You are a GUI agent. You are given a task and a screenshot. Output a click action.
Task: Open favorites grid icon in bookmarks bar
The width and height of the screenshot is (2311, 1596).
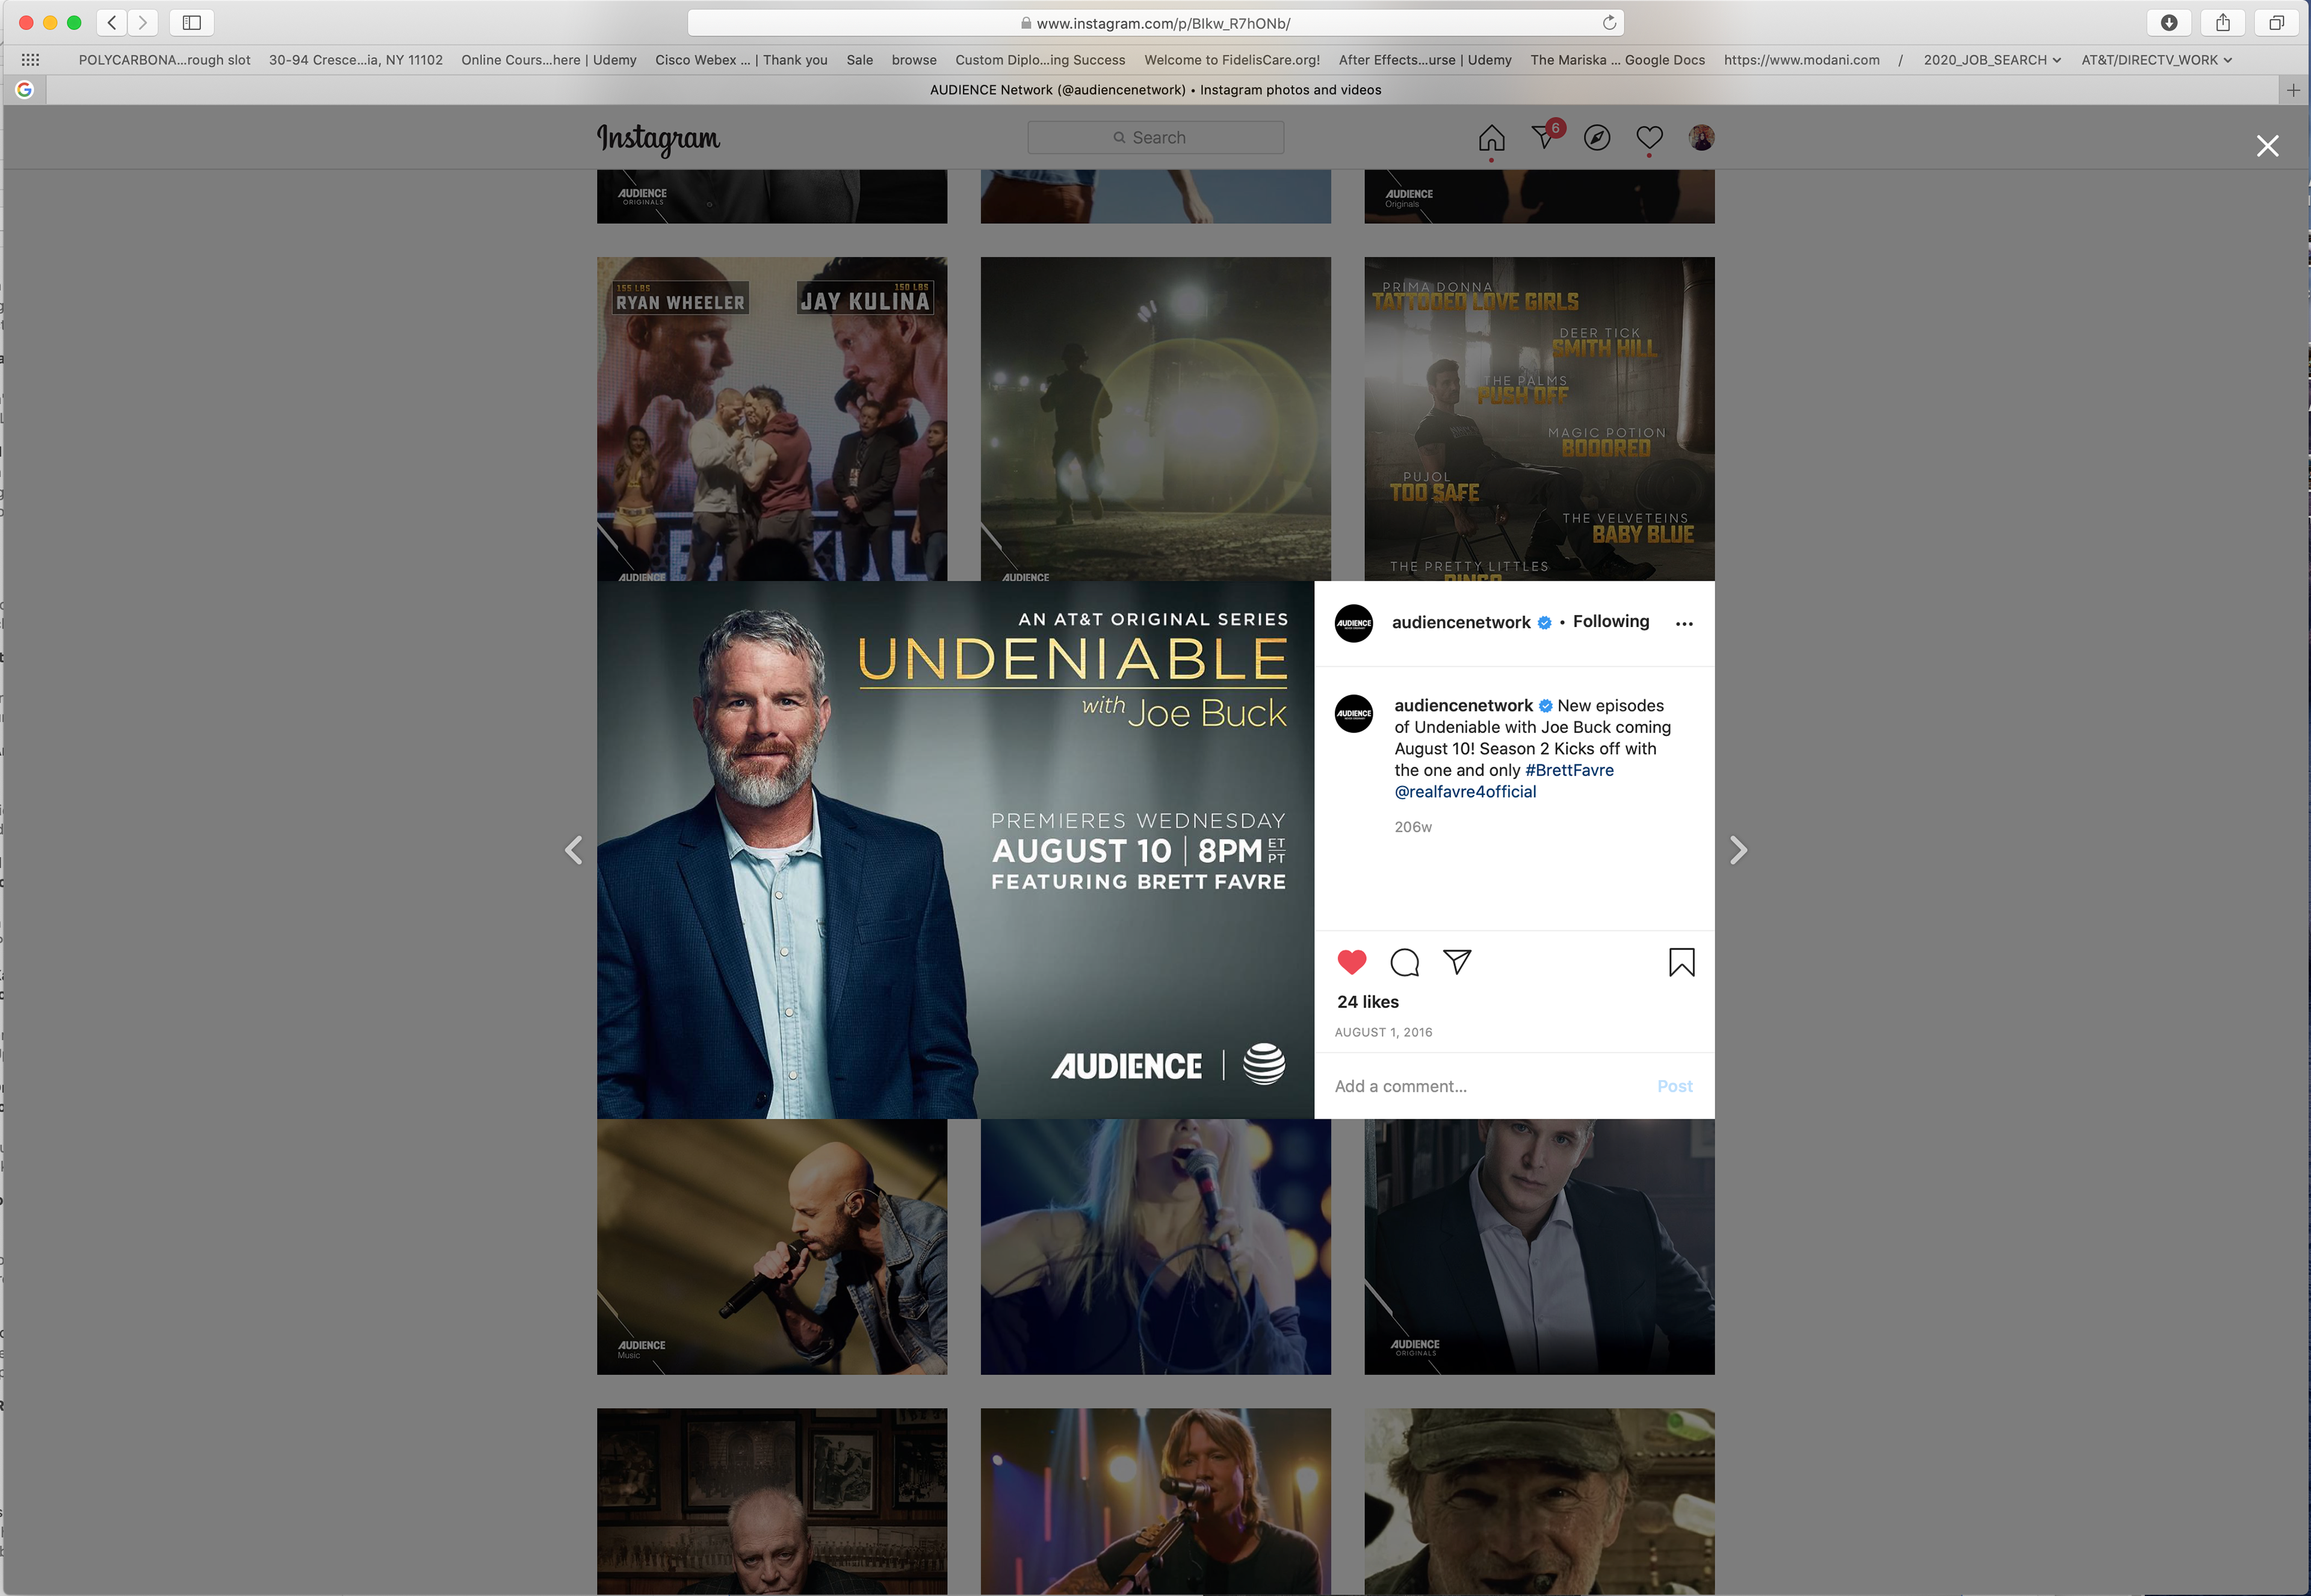[30, 60]
